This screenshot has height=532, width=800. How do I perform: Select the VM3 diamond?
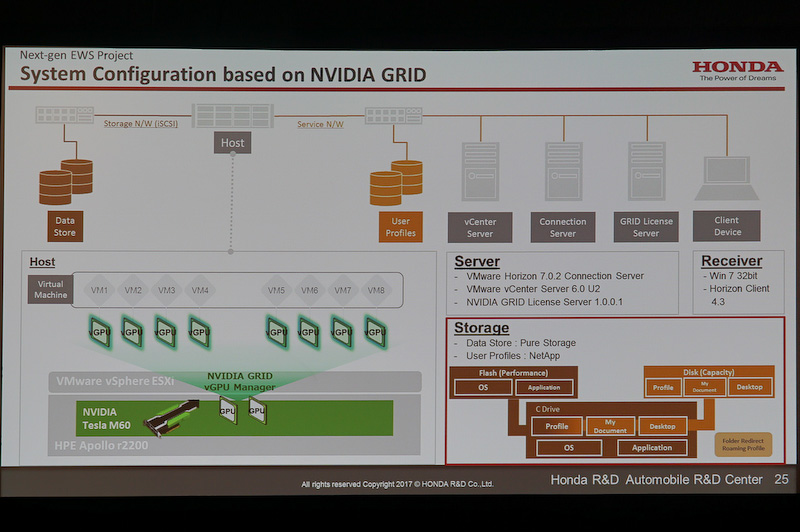click(x=166, y=290)
